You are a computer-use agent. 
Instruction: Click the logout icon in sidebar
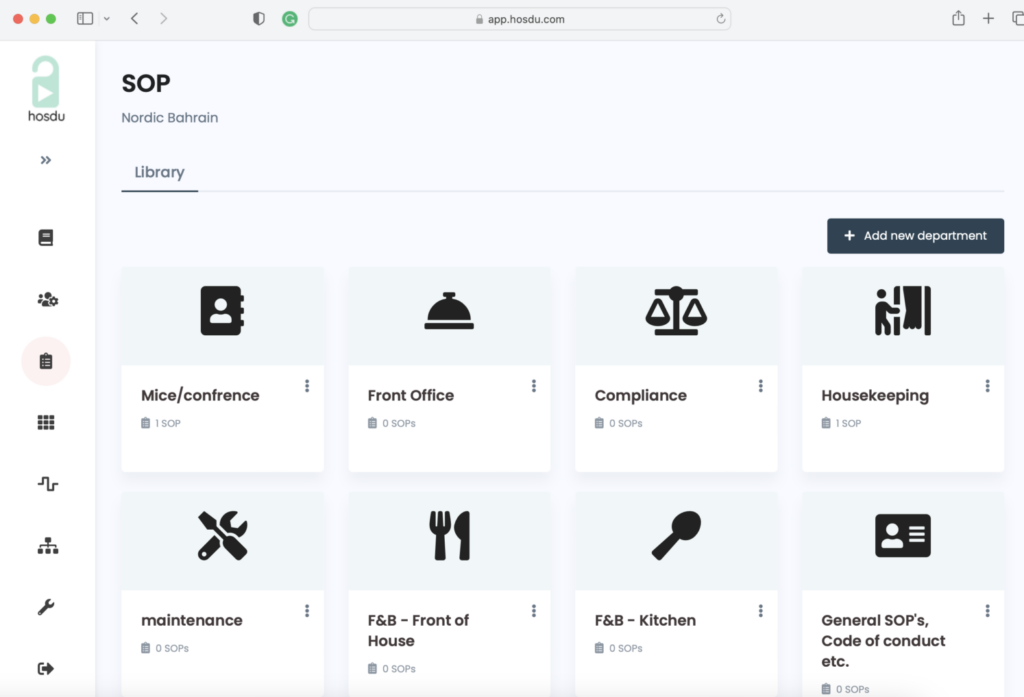46,668
